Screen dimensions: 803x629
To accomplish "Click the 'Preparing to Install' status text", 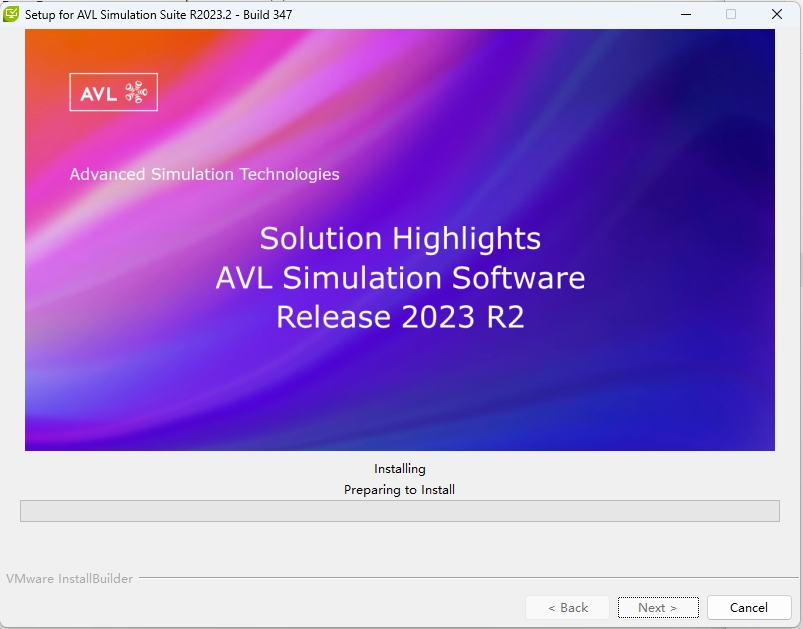I will pos(400,490).
